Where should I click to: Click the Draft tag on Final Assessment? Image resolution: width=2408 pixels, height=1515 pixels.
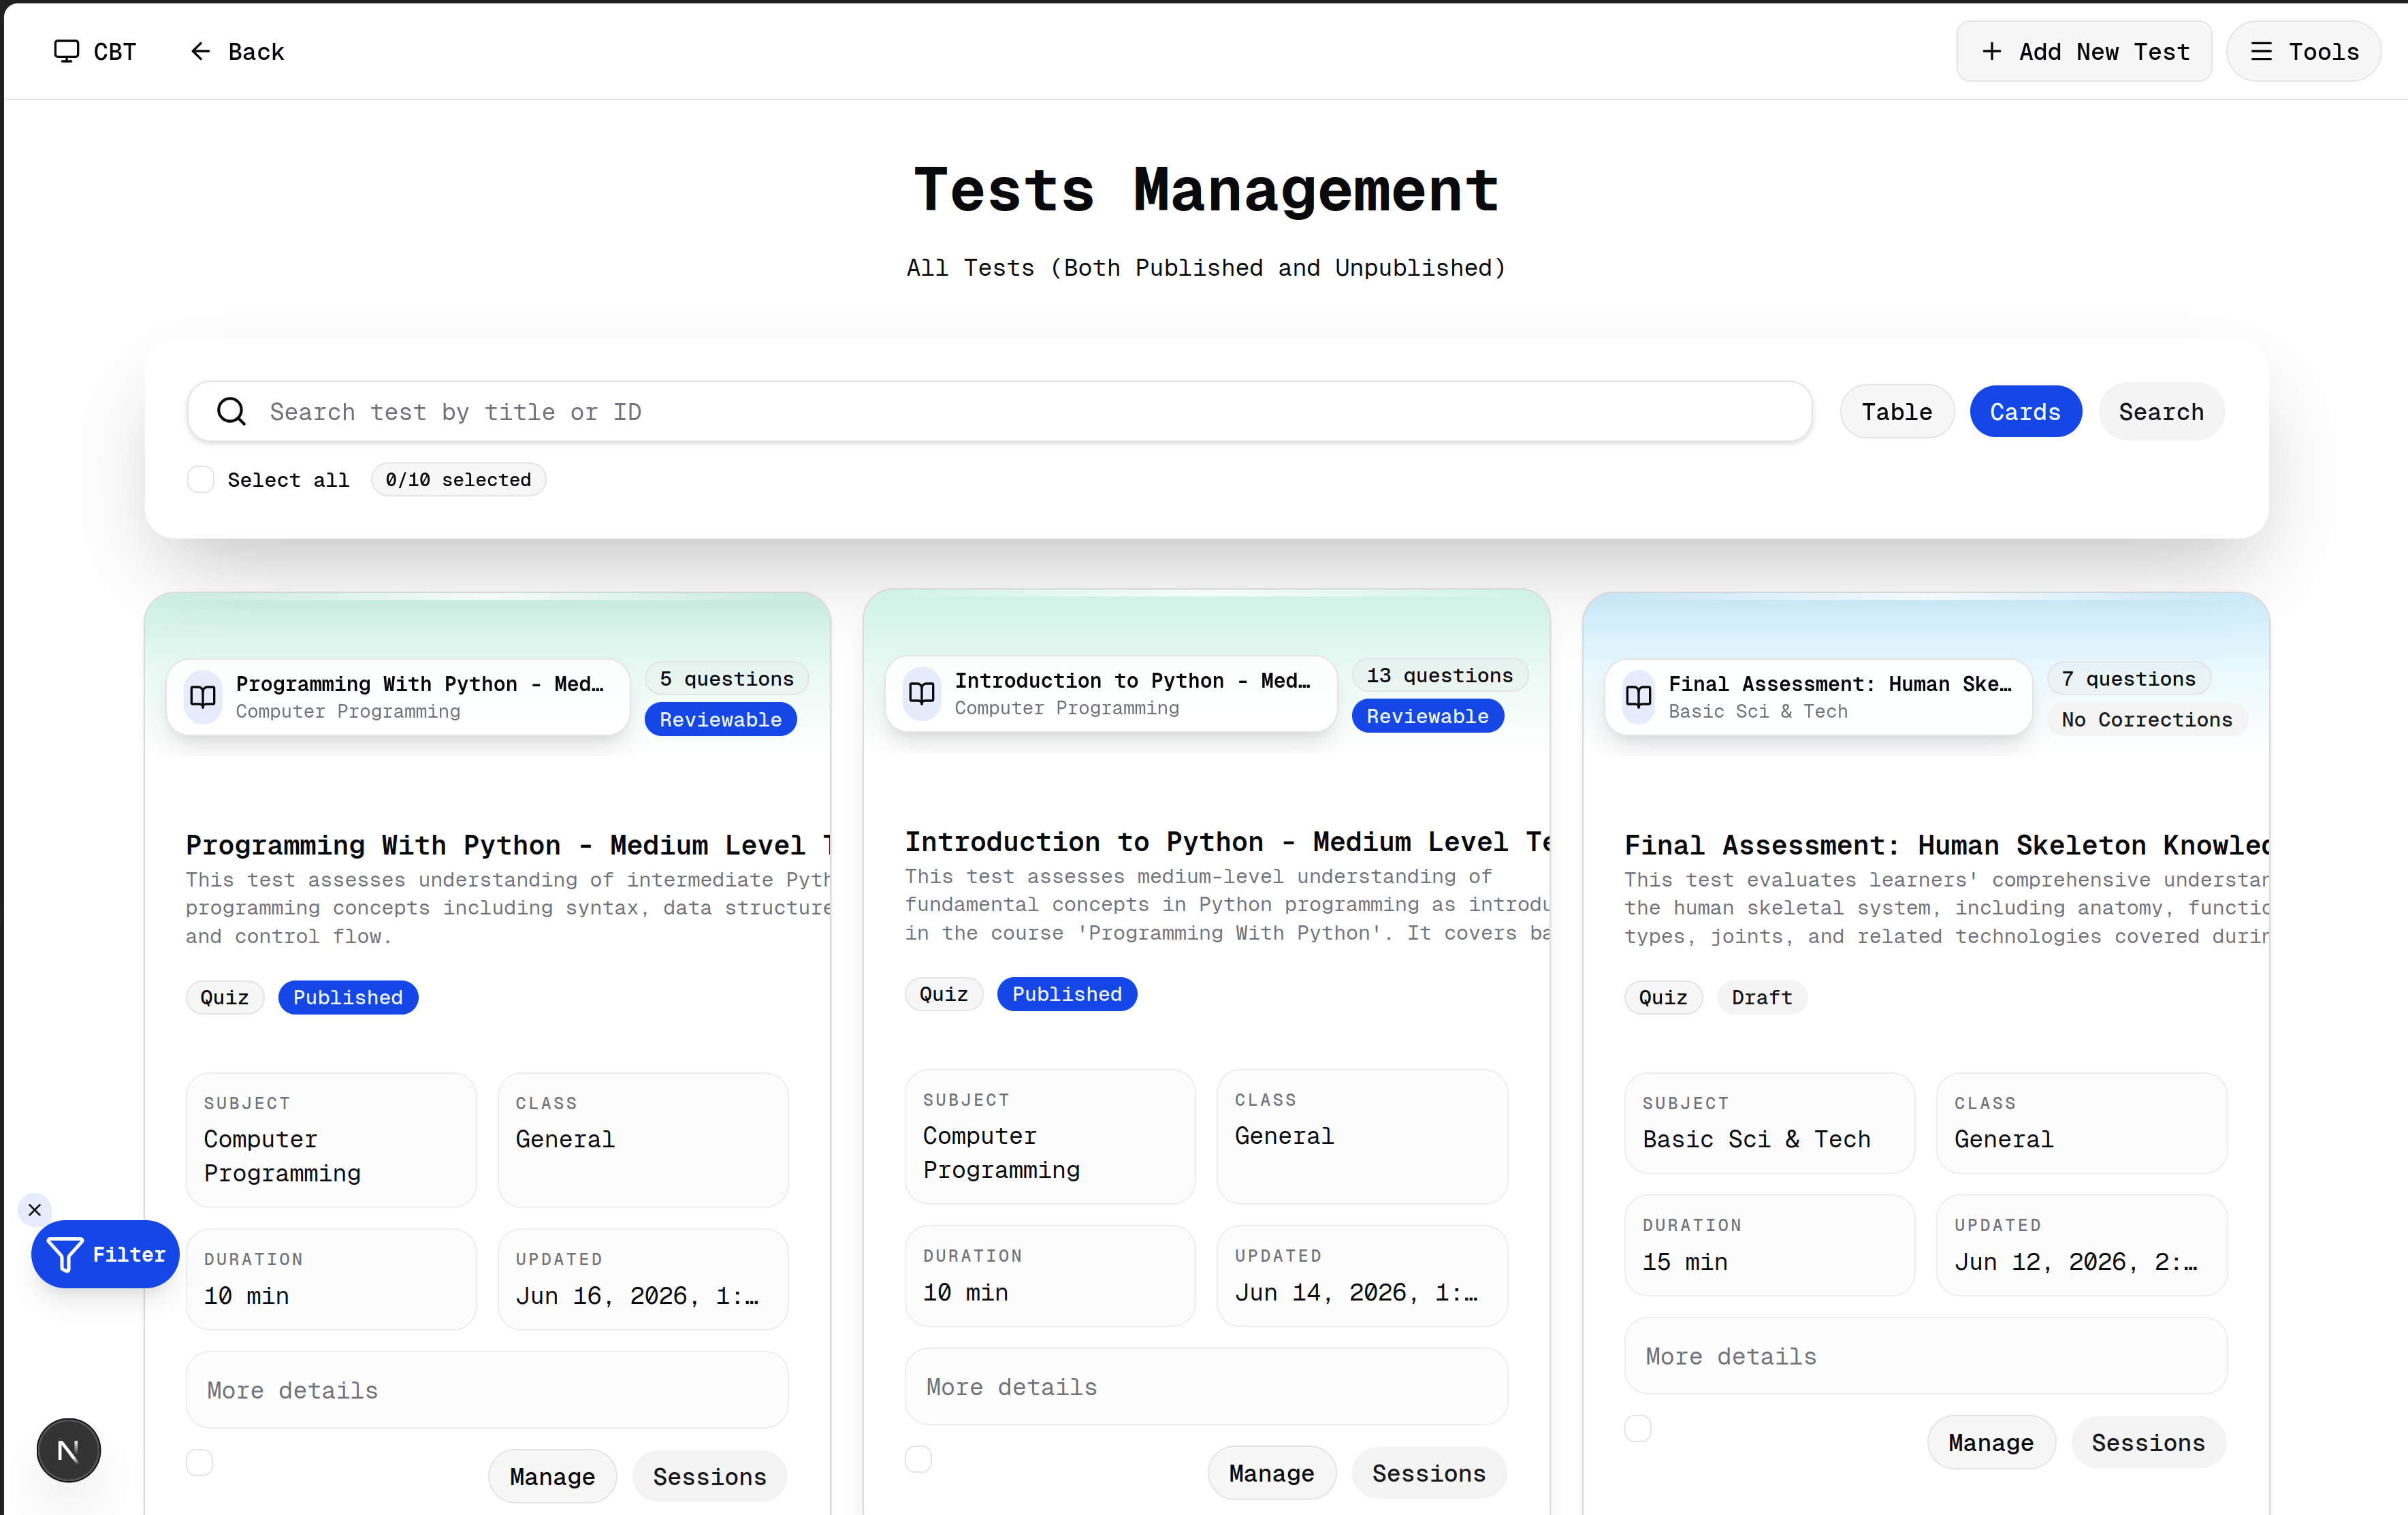click(1761, 997)
